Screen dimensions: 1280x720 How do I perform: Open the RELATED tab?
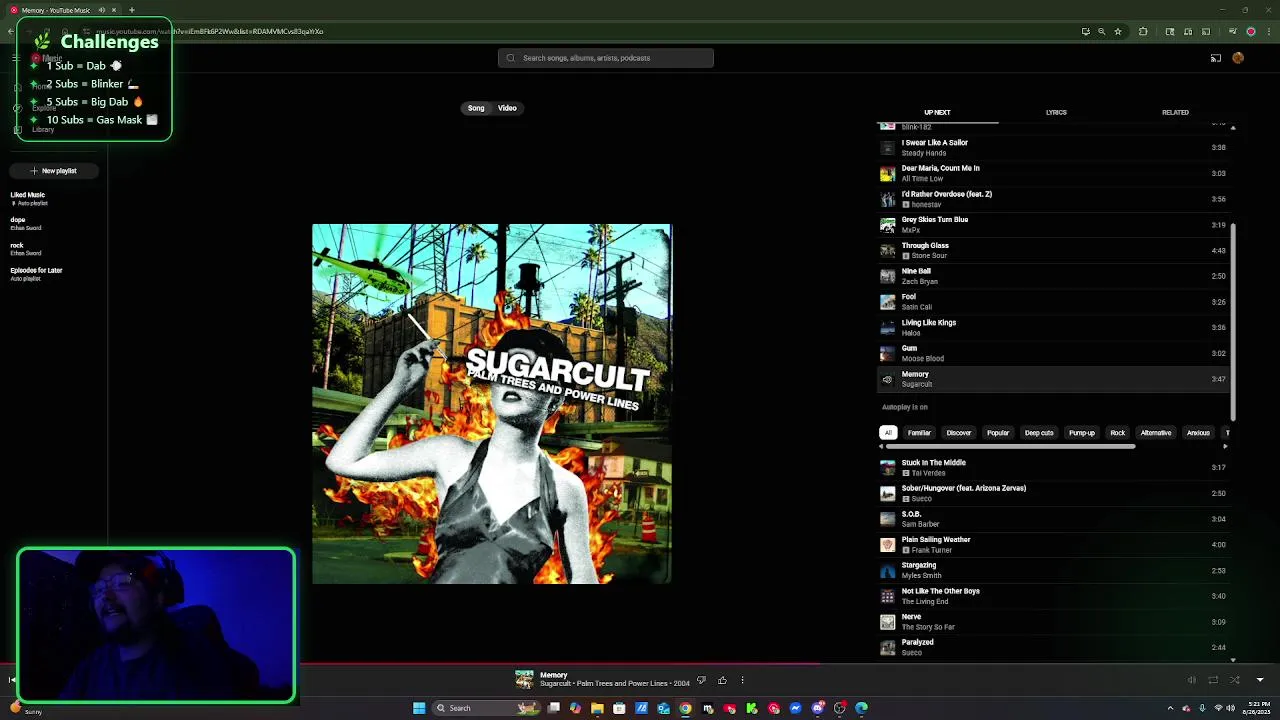tap(1175, 112)
